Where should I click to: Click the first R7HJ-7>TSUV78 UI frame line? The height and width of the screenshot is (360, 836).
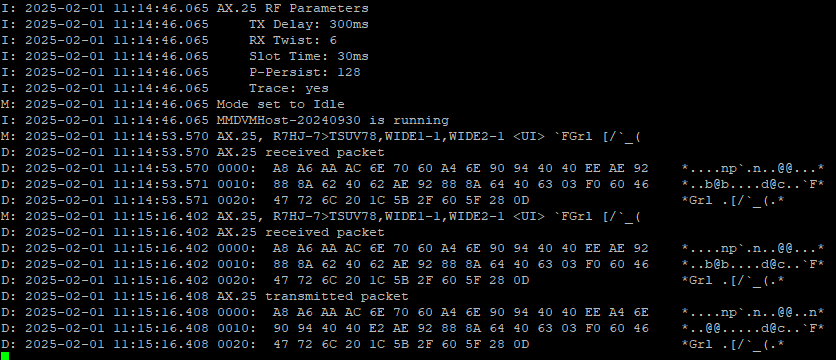click(321, 137)
